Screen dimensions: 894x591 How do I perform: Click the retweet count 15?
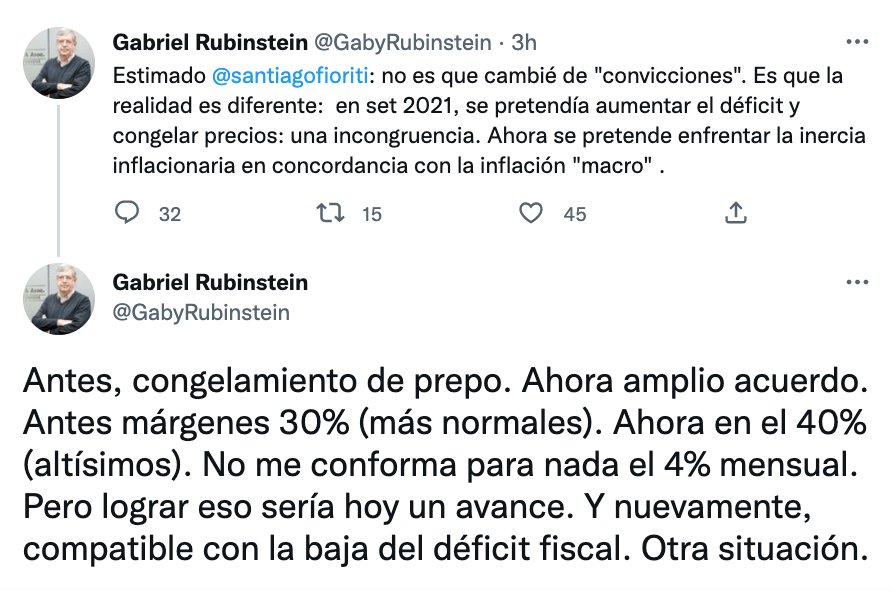(x=372, y=213)
